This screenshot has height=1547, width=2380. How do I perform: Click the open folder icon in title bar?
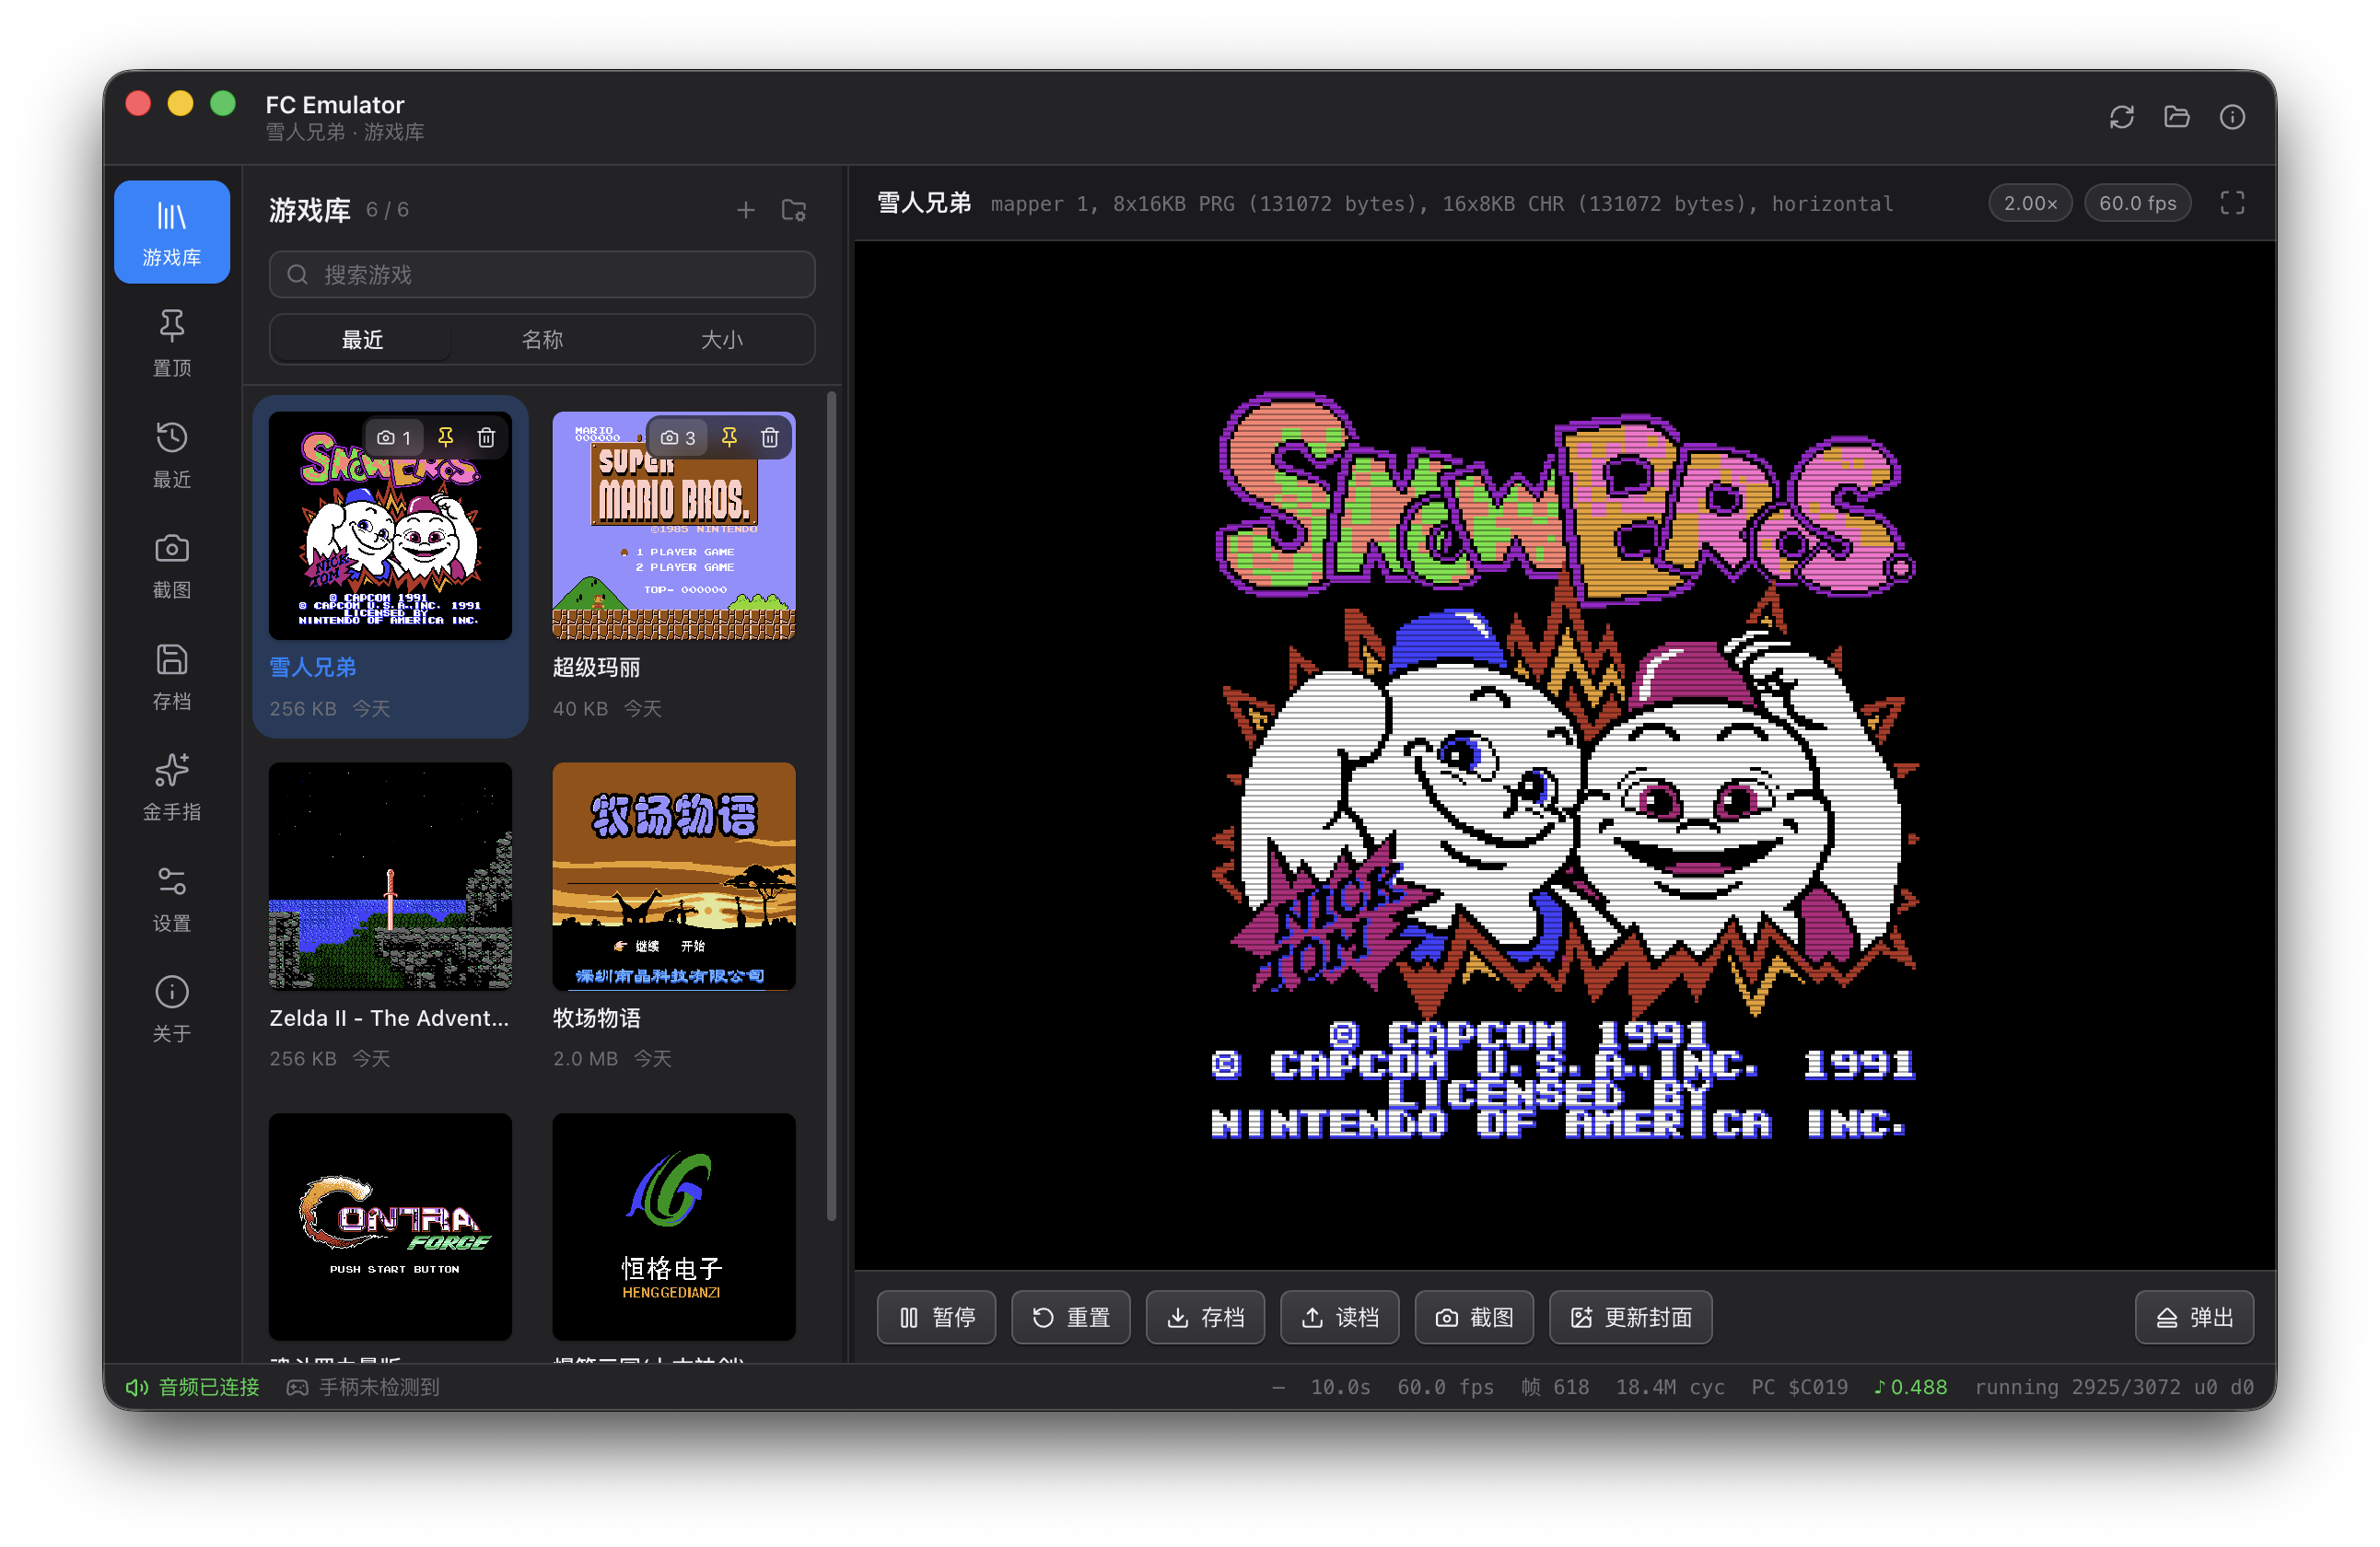tap(2176, 117)
